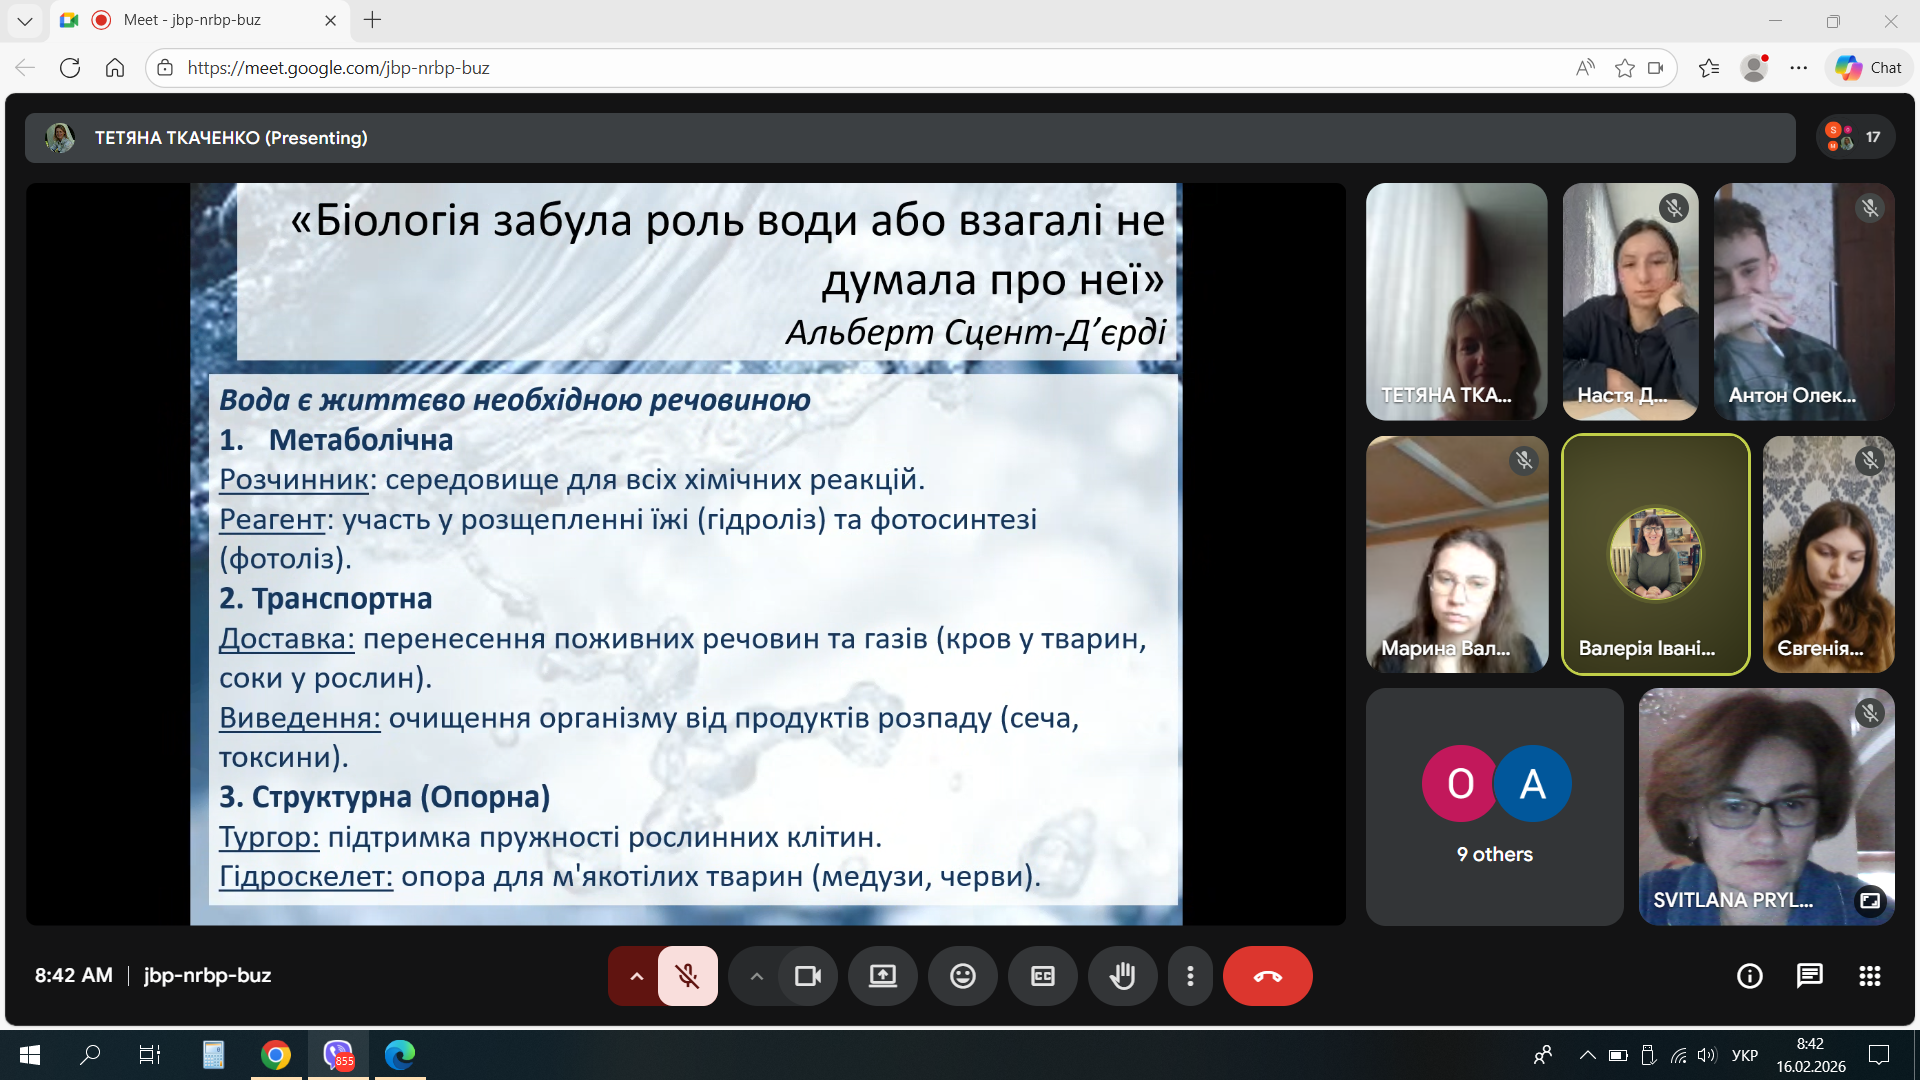Image resolution: width=1920 pixels, height=1080 pixels.
Task: Select the Meet - jbp-nrbp-buz tab
Action: [x=192, y=20]
